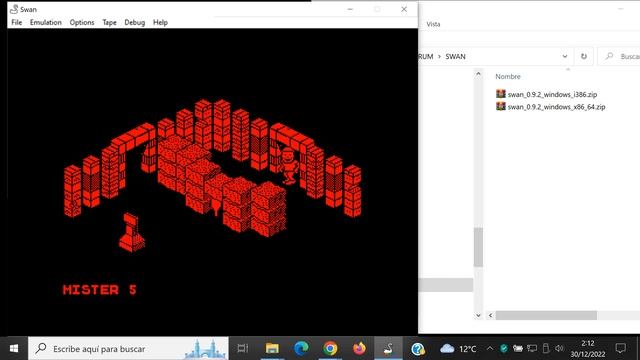The image size is (640, 360).
Task: Launch Microsoft Edge from the taskbar
Action: pyautogui.click(x=301, y=349)
